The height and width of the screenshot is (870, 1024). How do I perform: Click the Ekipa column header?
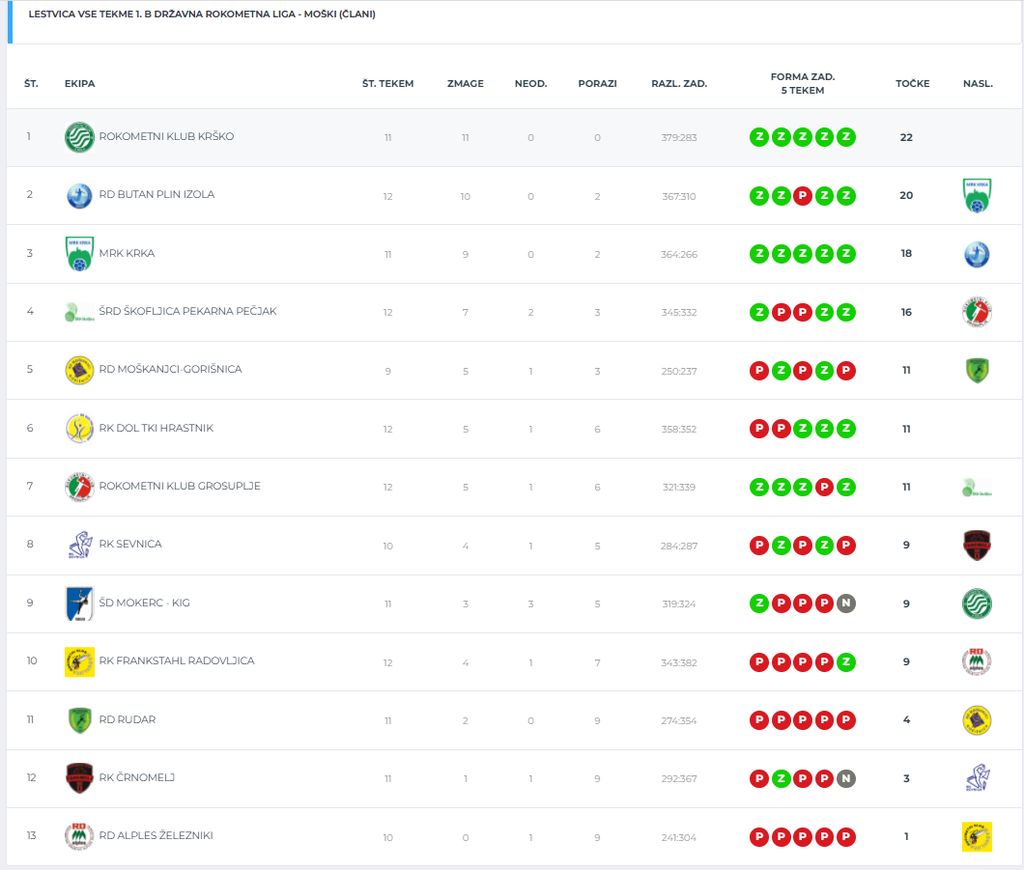[x=80, y=84]
